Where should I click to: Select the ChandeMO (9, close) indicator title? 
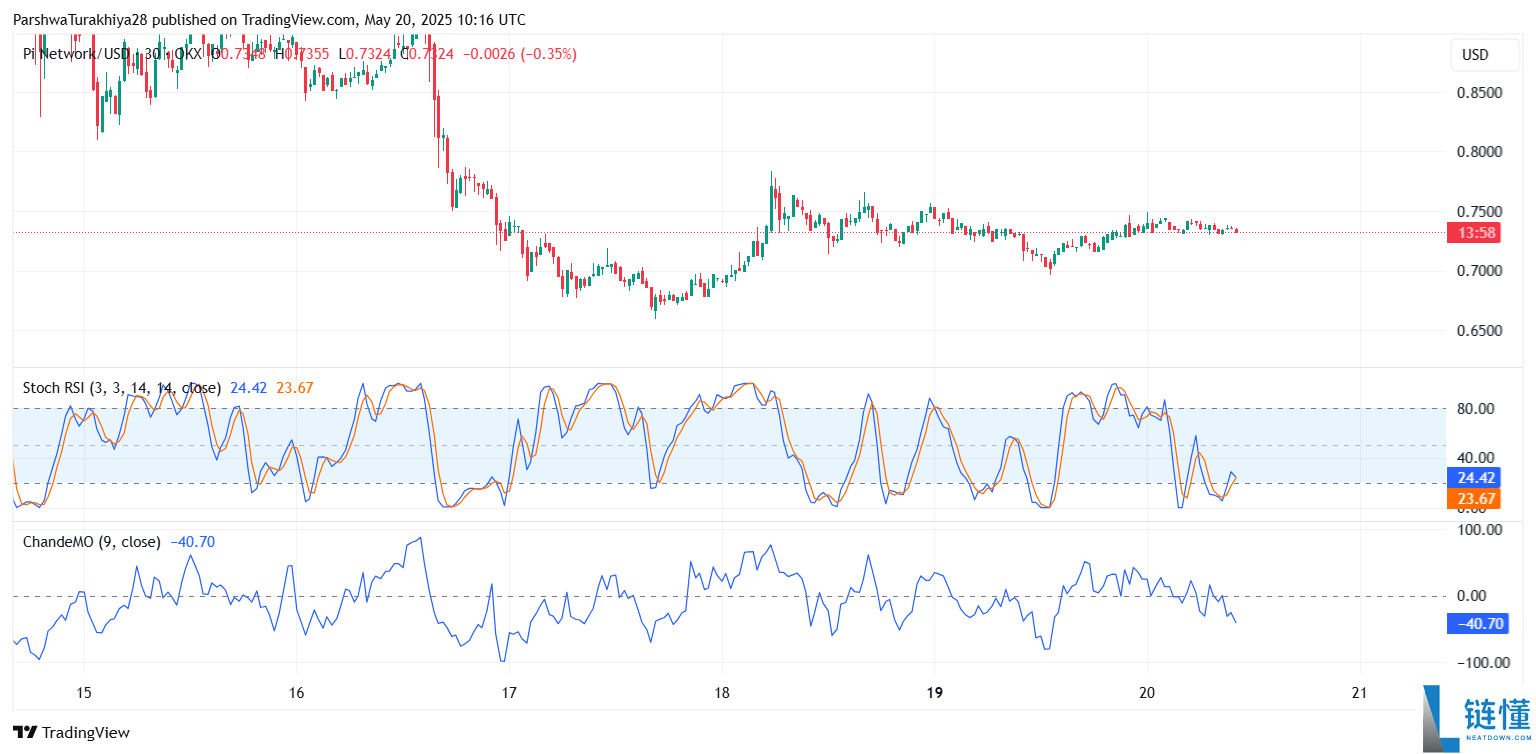pyautogui.click(x=91, y=542)
